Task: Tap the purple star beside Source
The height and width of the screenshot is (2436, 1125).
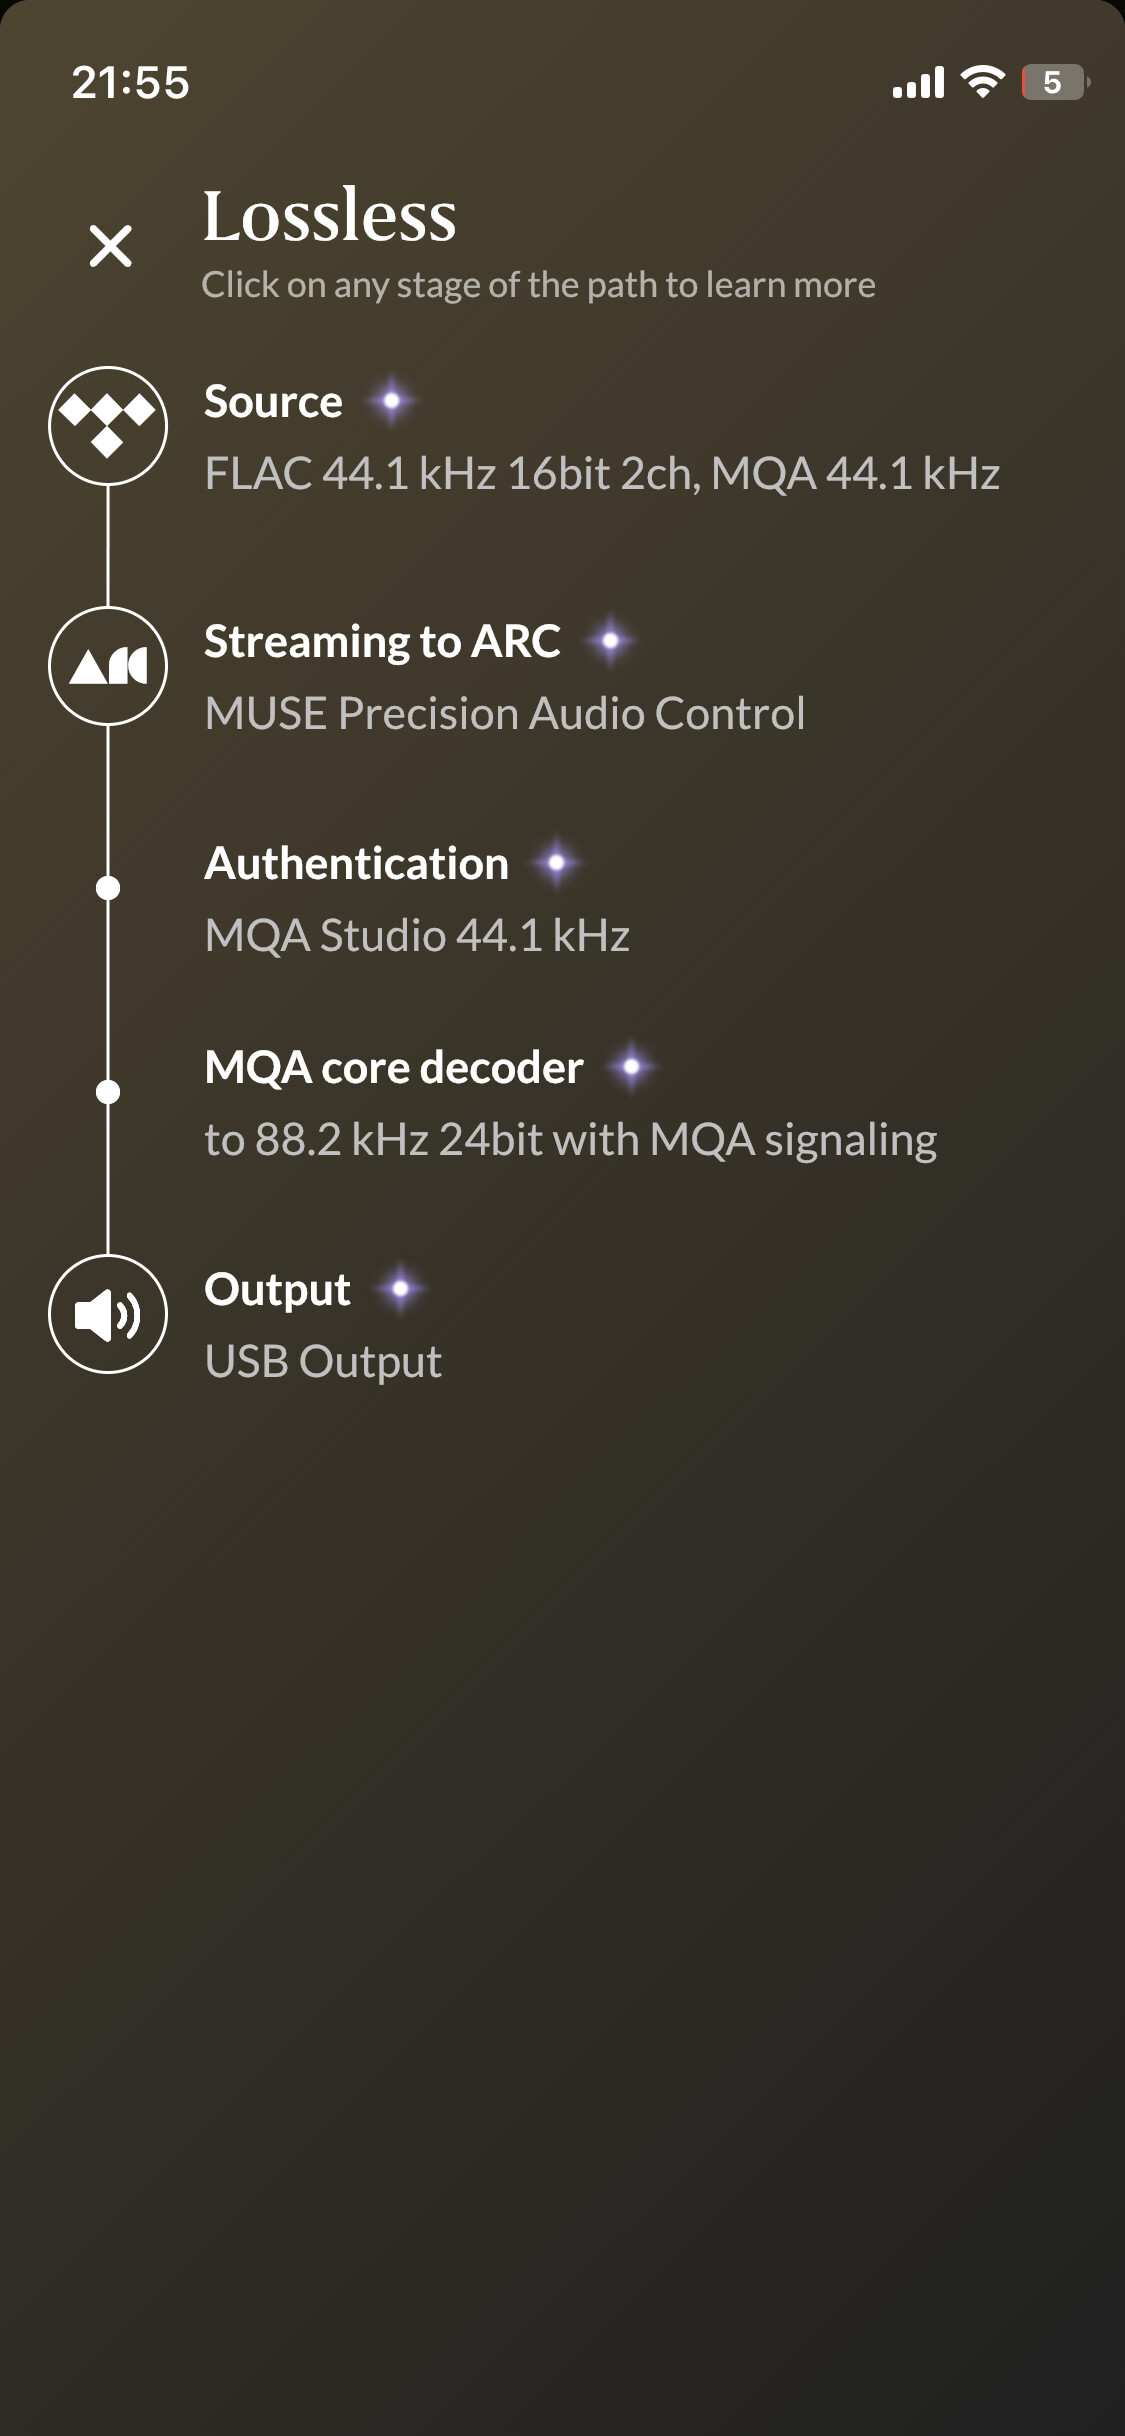Action: coord(391,401)
